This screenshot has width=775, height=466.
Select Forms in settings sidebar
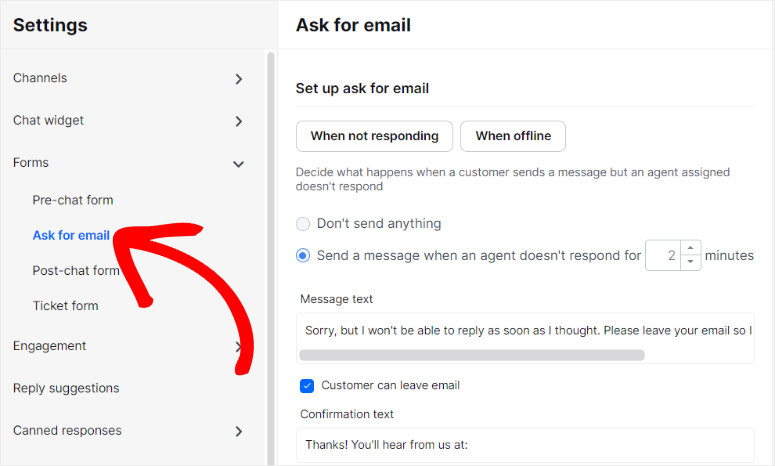tap(31, 163)
